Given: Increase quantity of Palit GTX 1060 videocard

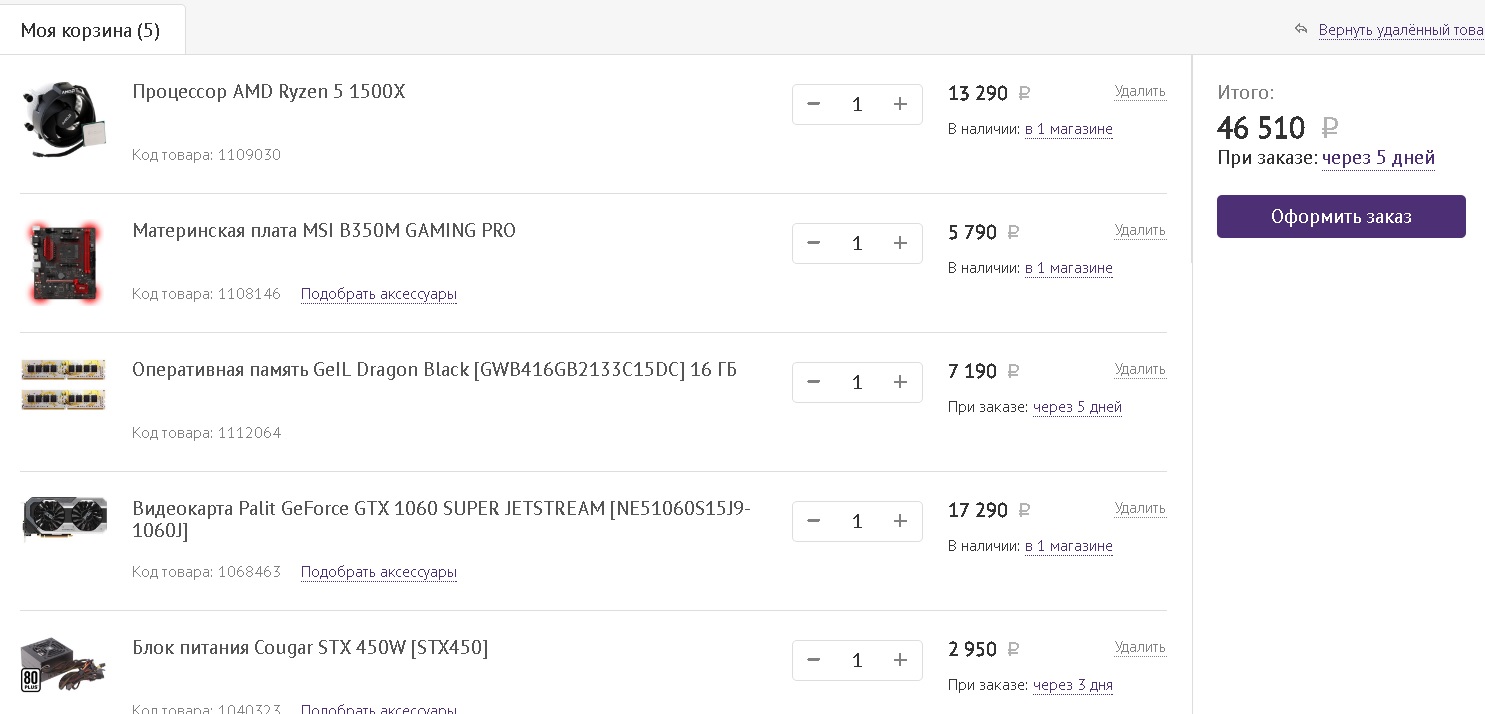Looking at the screenshot, I should (x=900, y=521).
